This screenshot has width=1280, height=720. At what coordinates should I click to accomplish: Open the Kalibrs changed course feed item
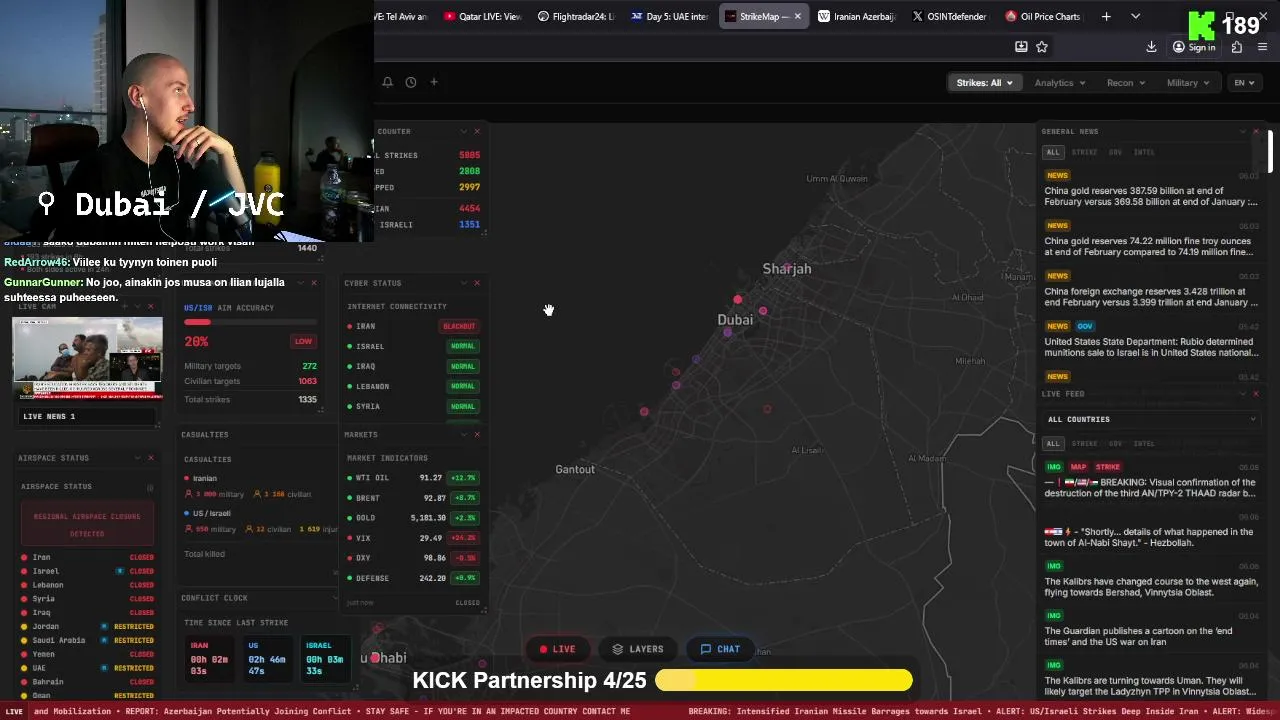pyautogui.click(x=1151, y=587)
